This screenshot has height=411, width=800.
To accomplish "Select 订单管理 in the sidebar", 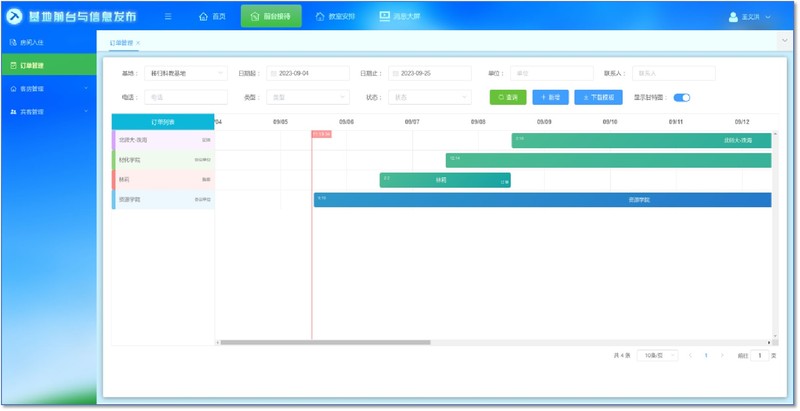I will point(48,65).
